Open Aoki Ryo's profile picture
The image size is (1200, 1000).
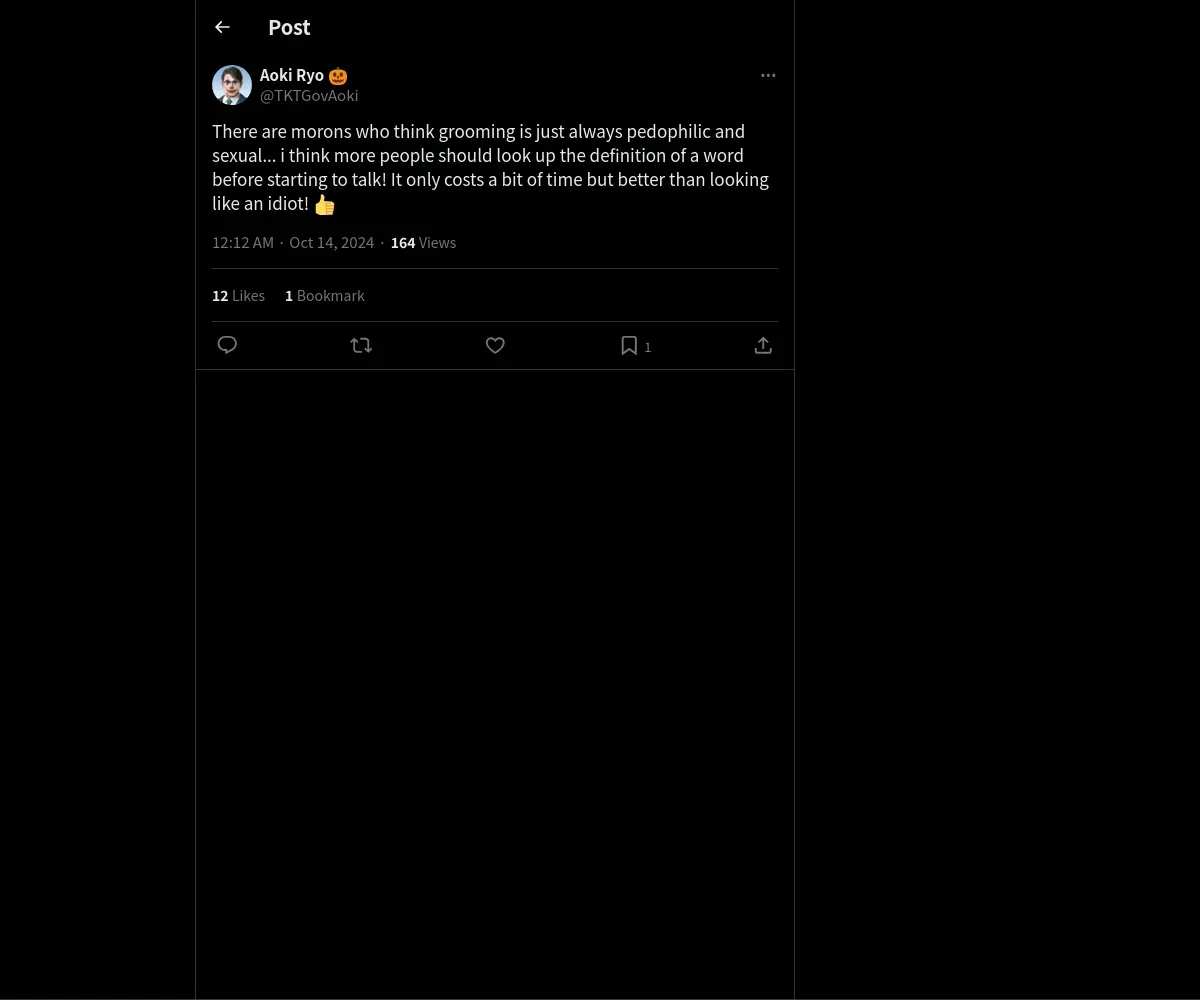pyautogui.click(x=232, y=85)
